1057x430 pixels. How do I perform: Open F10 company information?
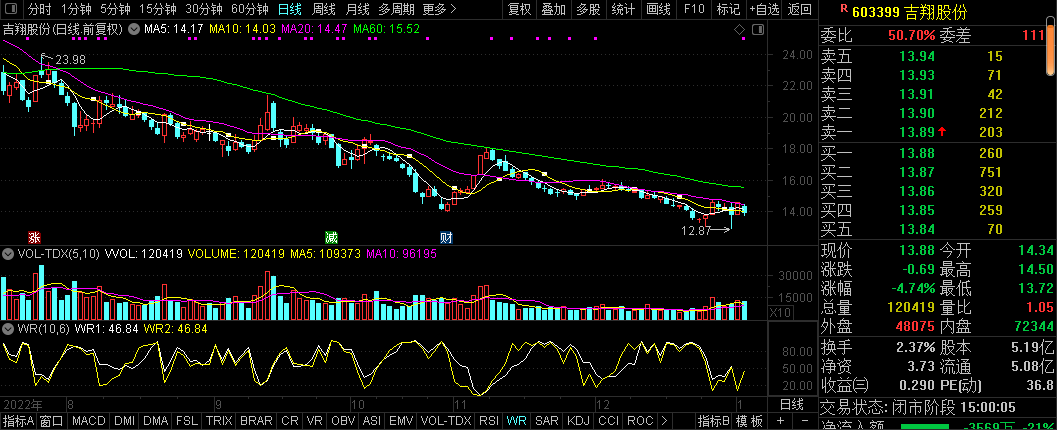coord(694,10)
